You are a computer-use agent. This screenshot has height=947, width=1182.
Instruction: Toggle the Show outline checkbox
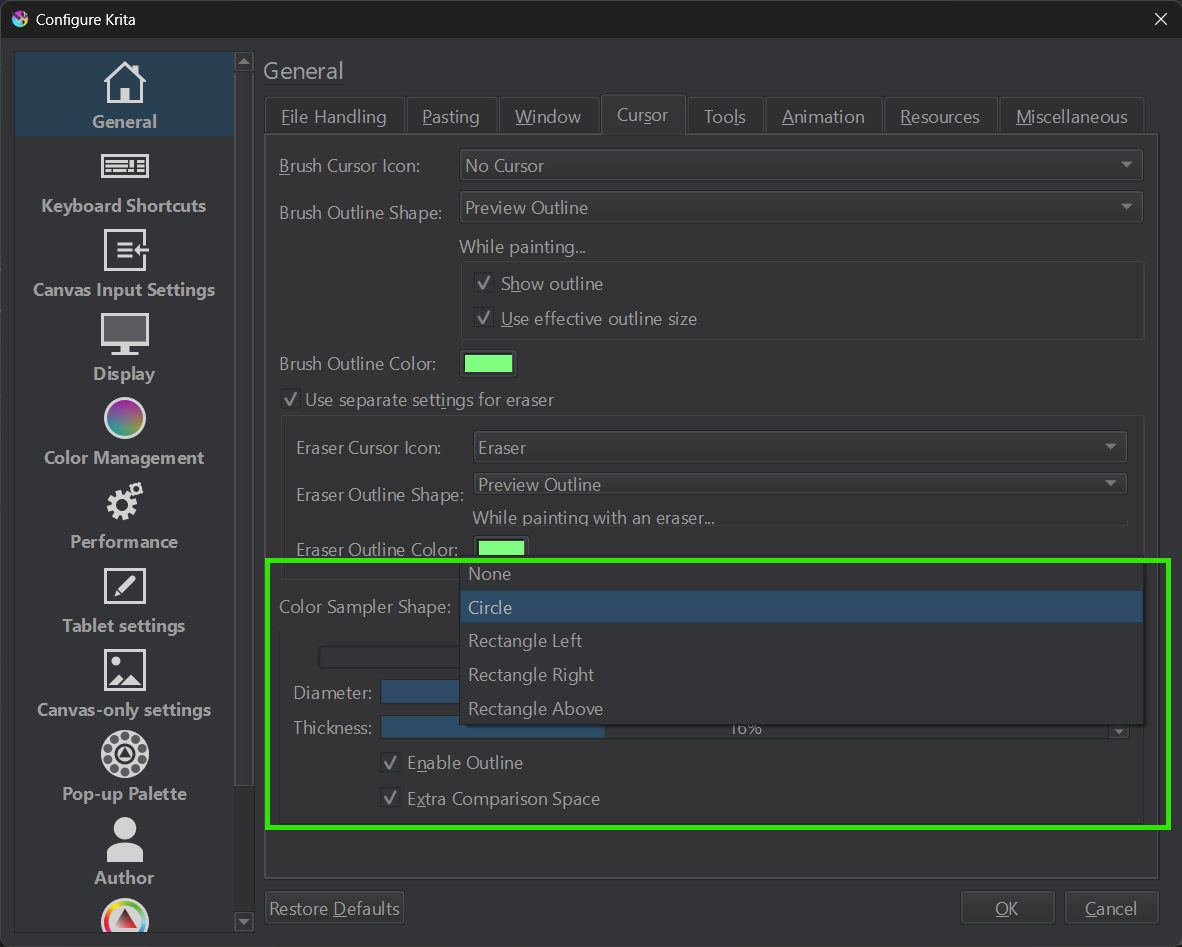[484, 284]
